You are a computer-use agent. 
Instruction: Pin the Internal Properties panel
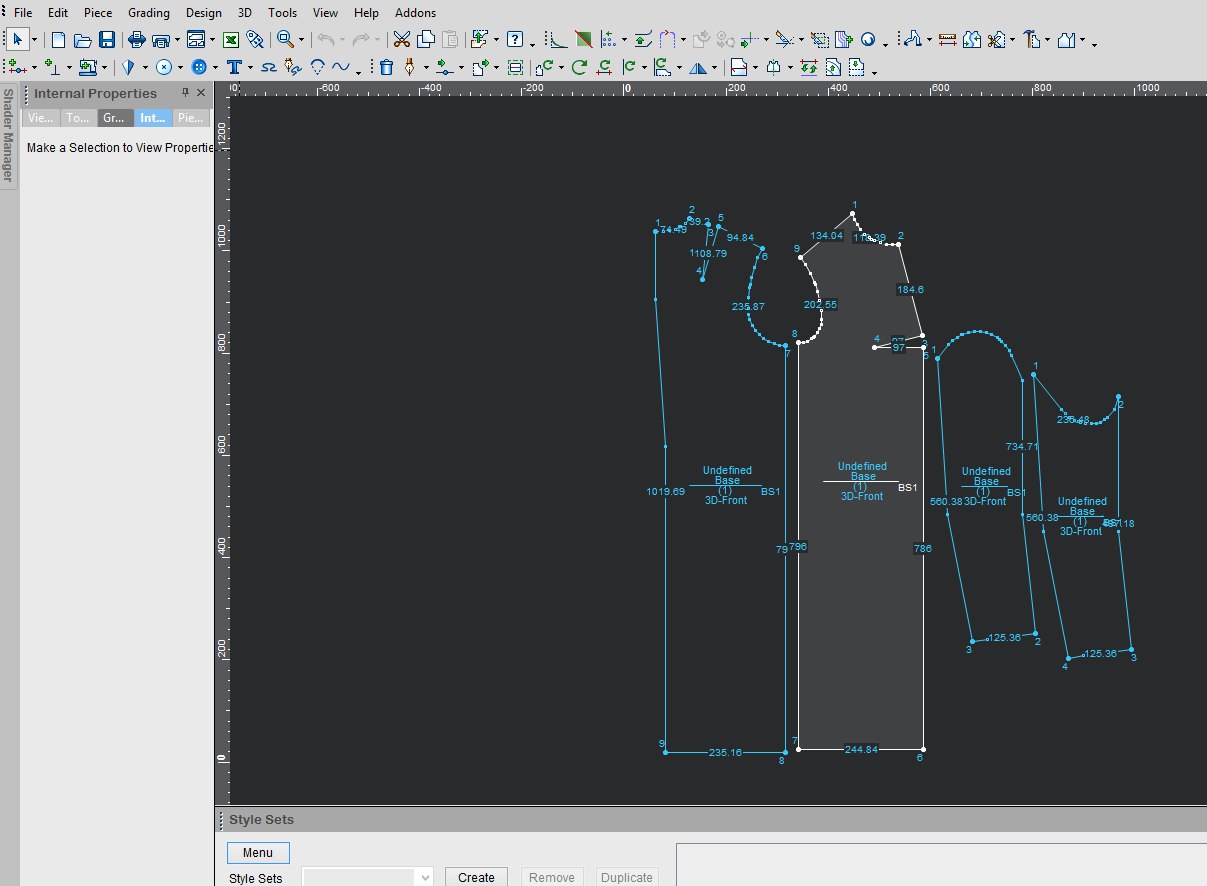tap(185, 93)
